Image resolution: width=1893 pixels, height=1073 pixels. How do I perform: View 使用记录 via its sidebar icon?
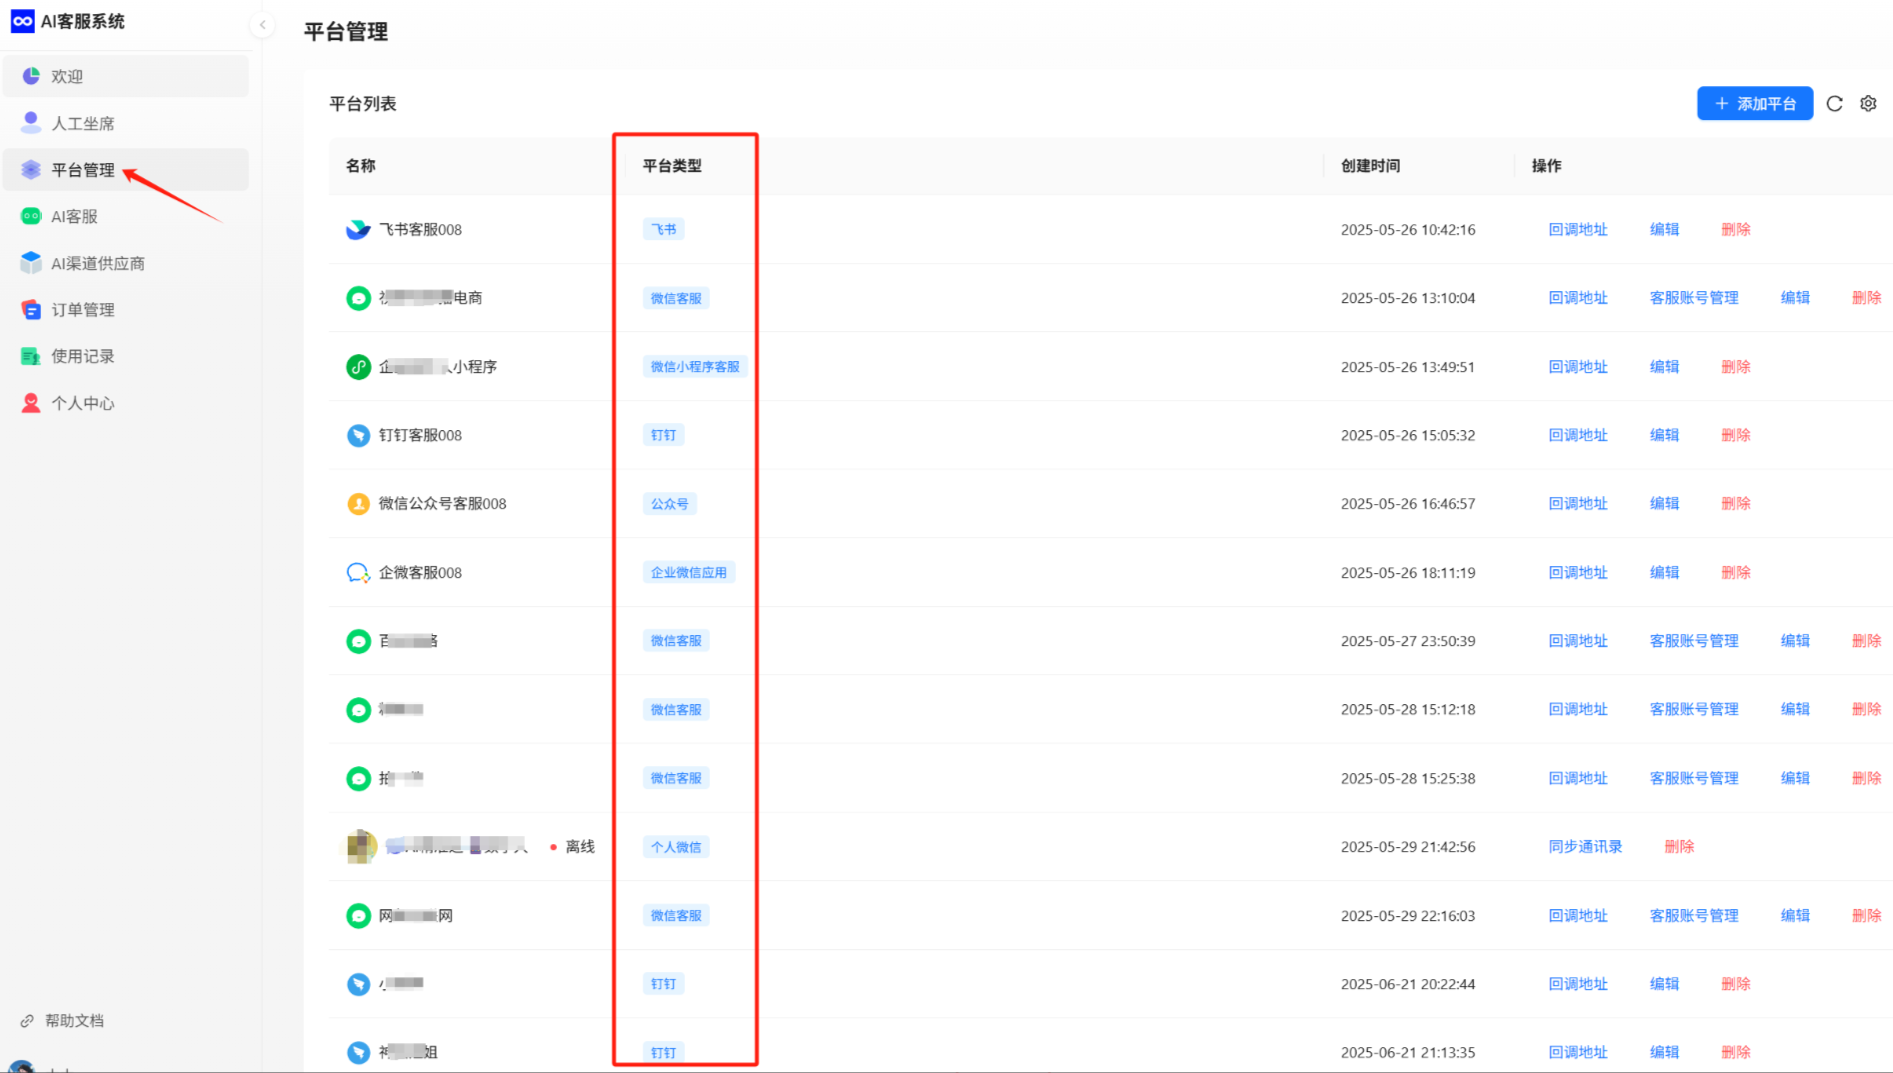click(30, 356)
